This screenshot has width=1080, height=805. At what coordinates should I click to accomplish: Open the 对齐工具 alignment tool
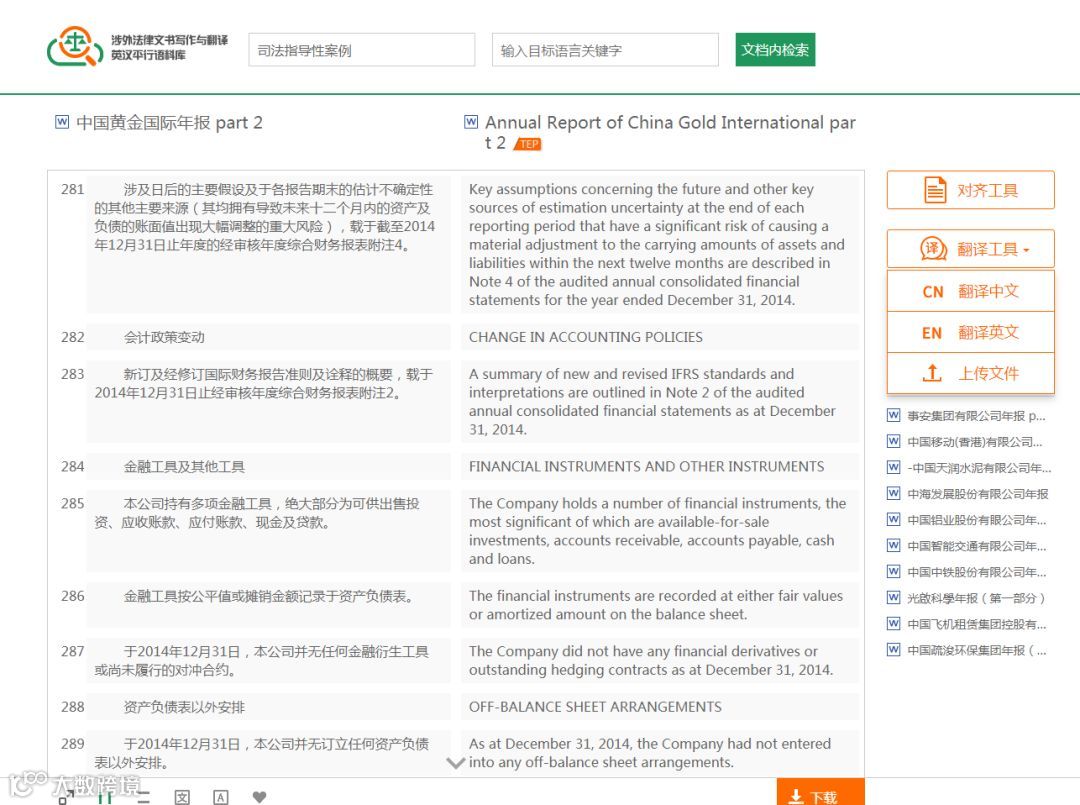(x=970, y=190)
